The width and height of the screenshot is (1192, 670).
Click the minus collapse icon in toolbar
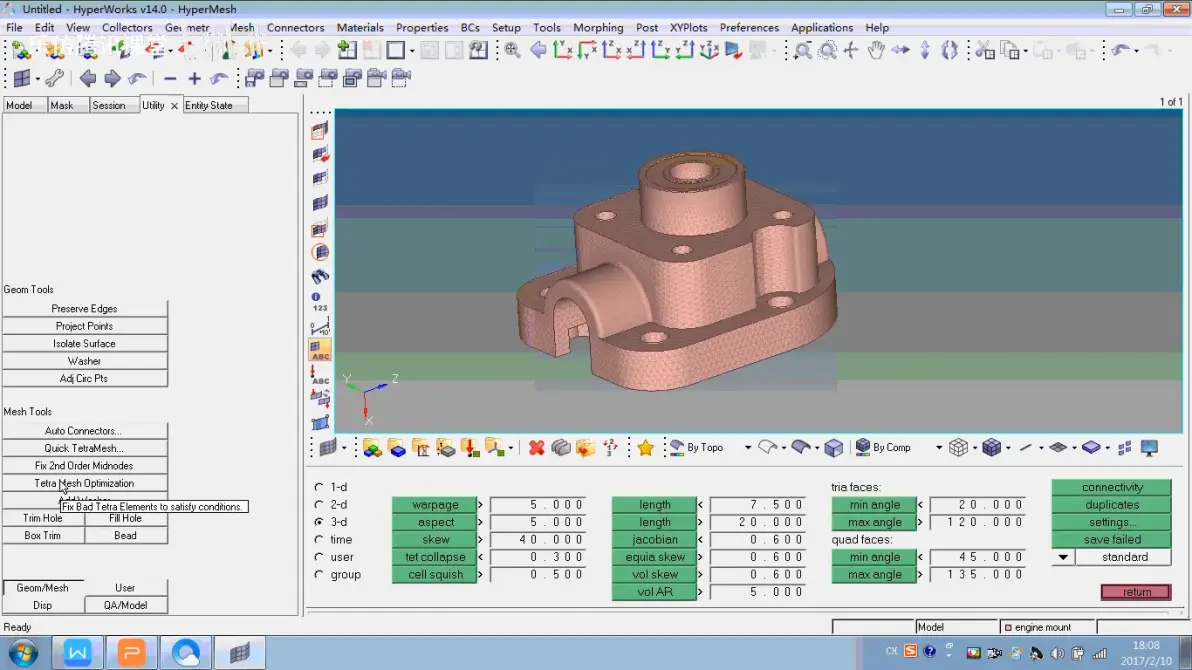(170, 78)
